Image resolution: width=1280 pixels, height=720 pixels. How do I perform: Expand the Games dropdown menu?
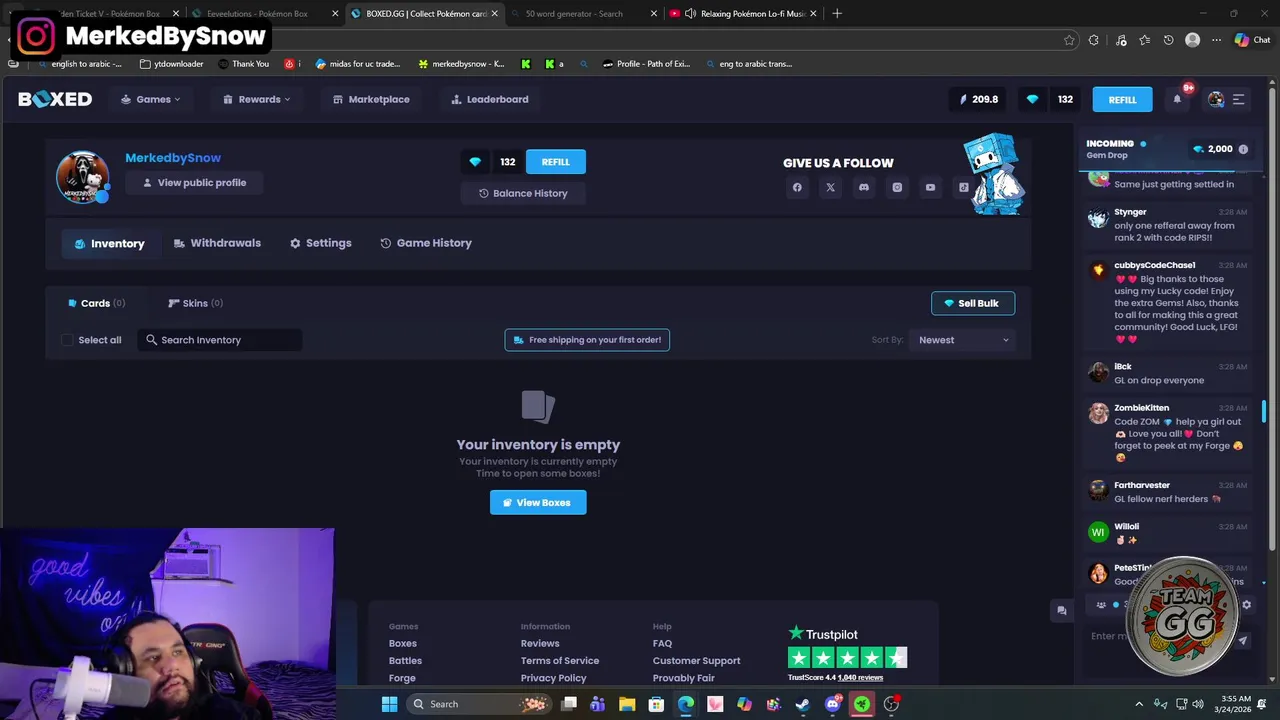tap(151, 99)
